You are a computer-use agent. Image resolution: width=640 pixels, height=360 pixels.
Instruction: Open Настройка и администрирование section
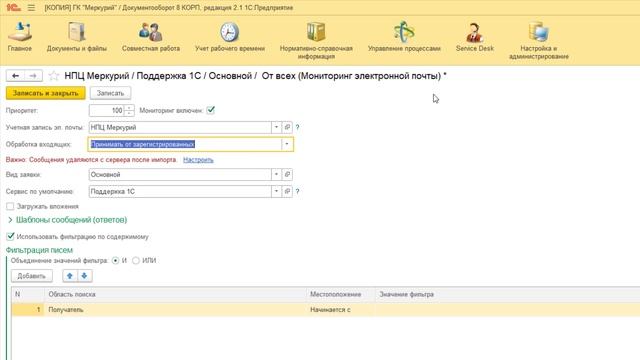tap(539, 40)
